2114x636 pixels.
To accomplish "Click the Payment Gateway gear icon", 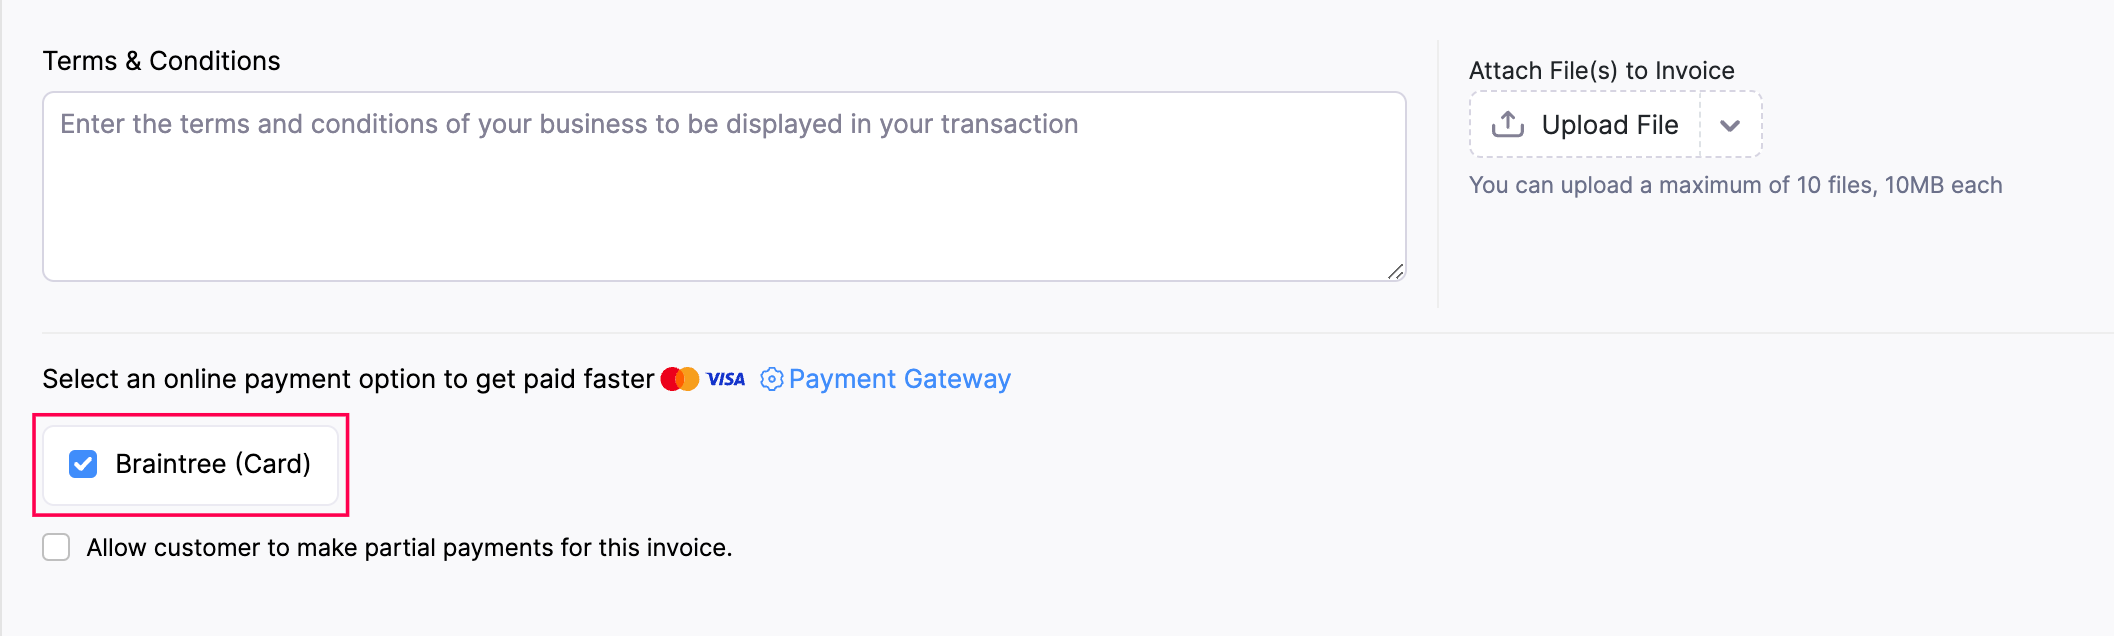I will tap(771, 379).
